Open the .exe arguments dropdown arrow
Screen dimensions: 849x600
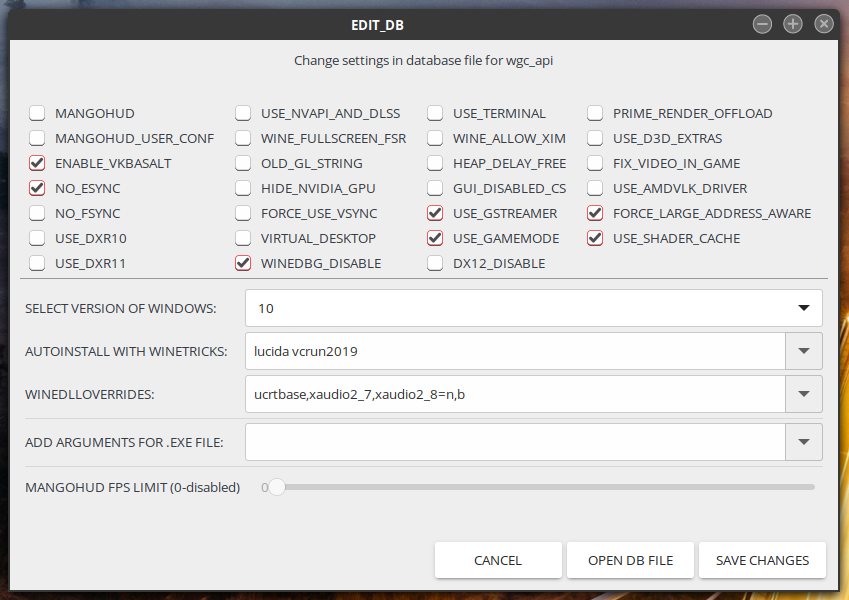(x=804, y=442)
